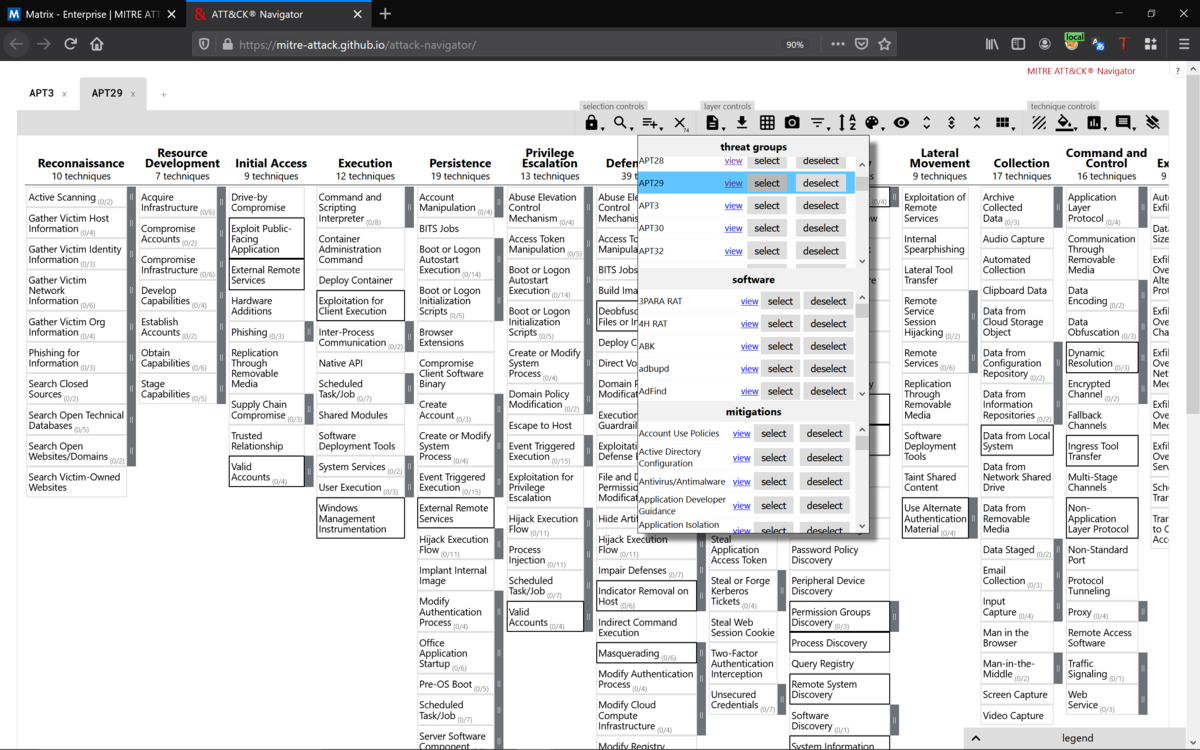Open help question mark icon
The image size is (1200, 750).
(1177, 71)
